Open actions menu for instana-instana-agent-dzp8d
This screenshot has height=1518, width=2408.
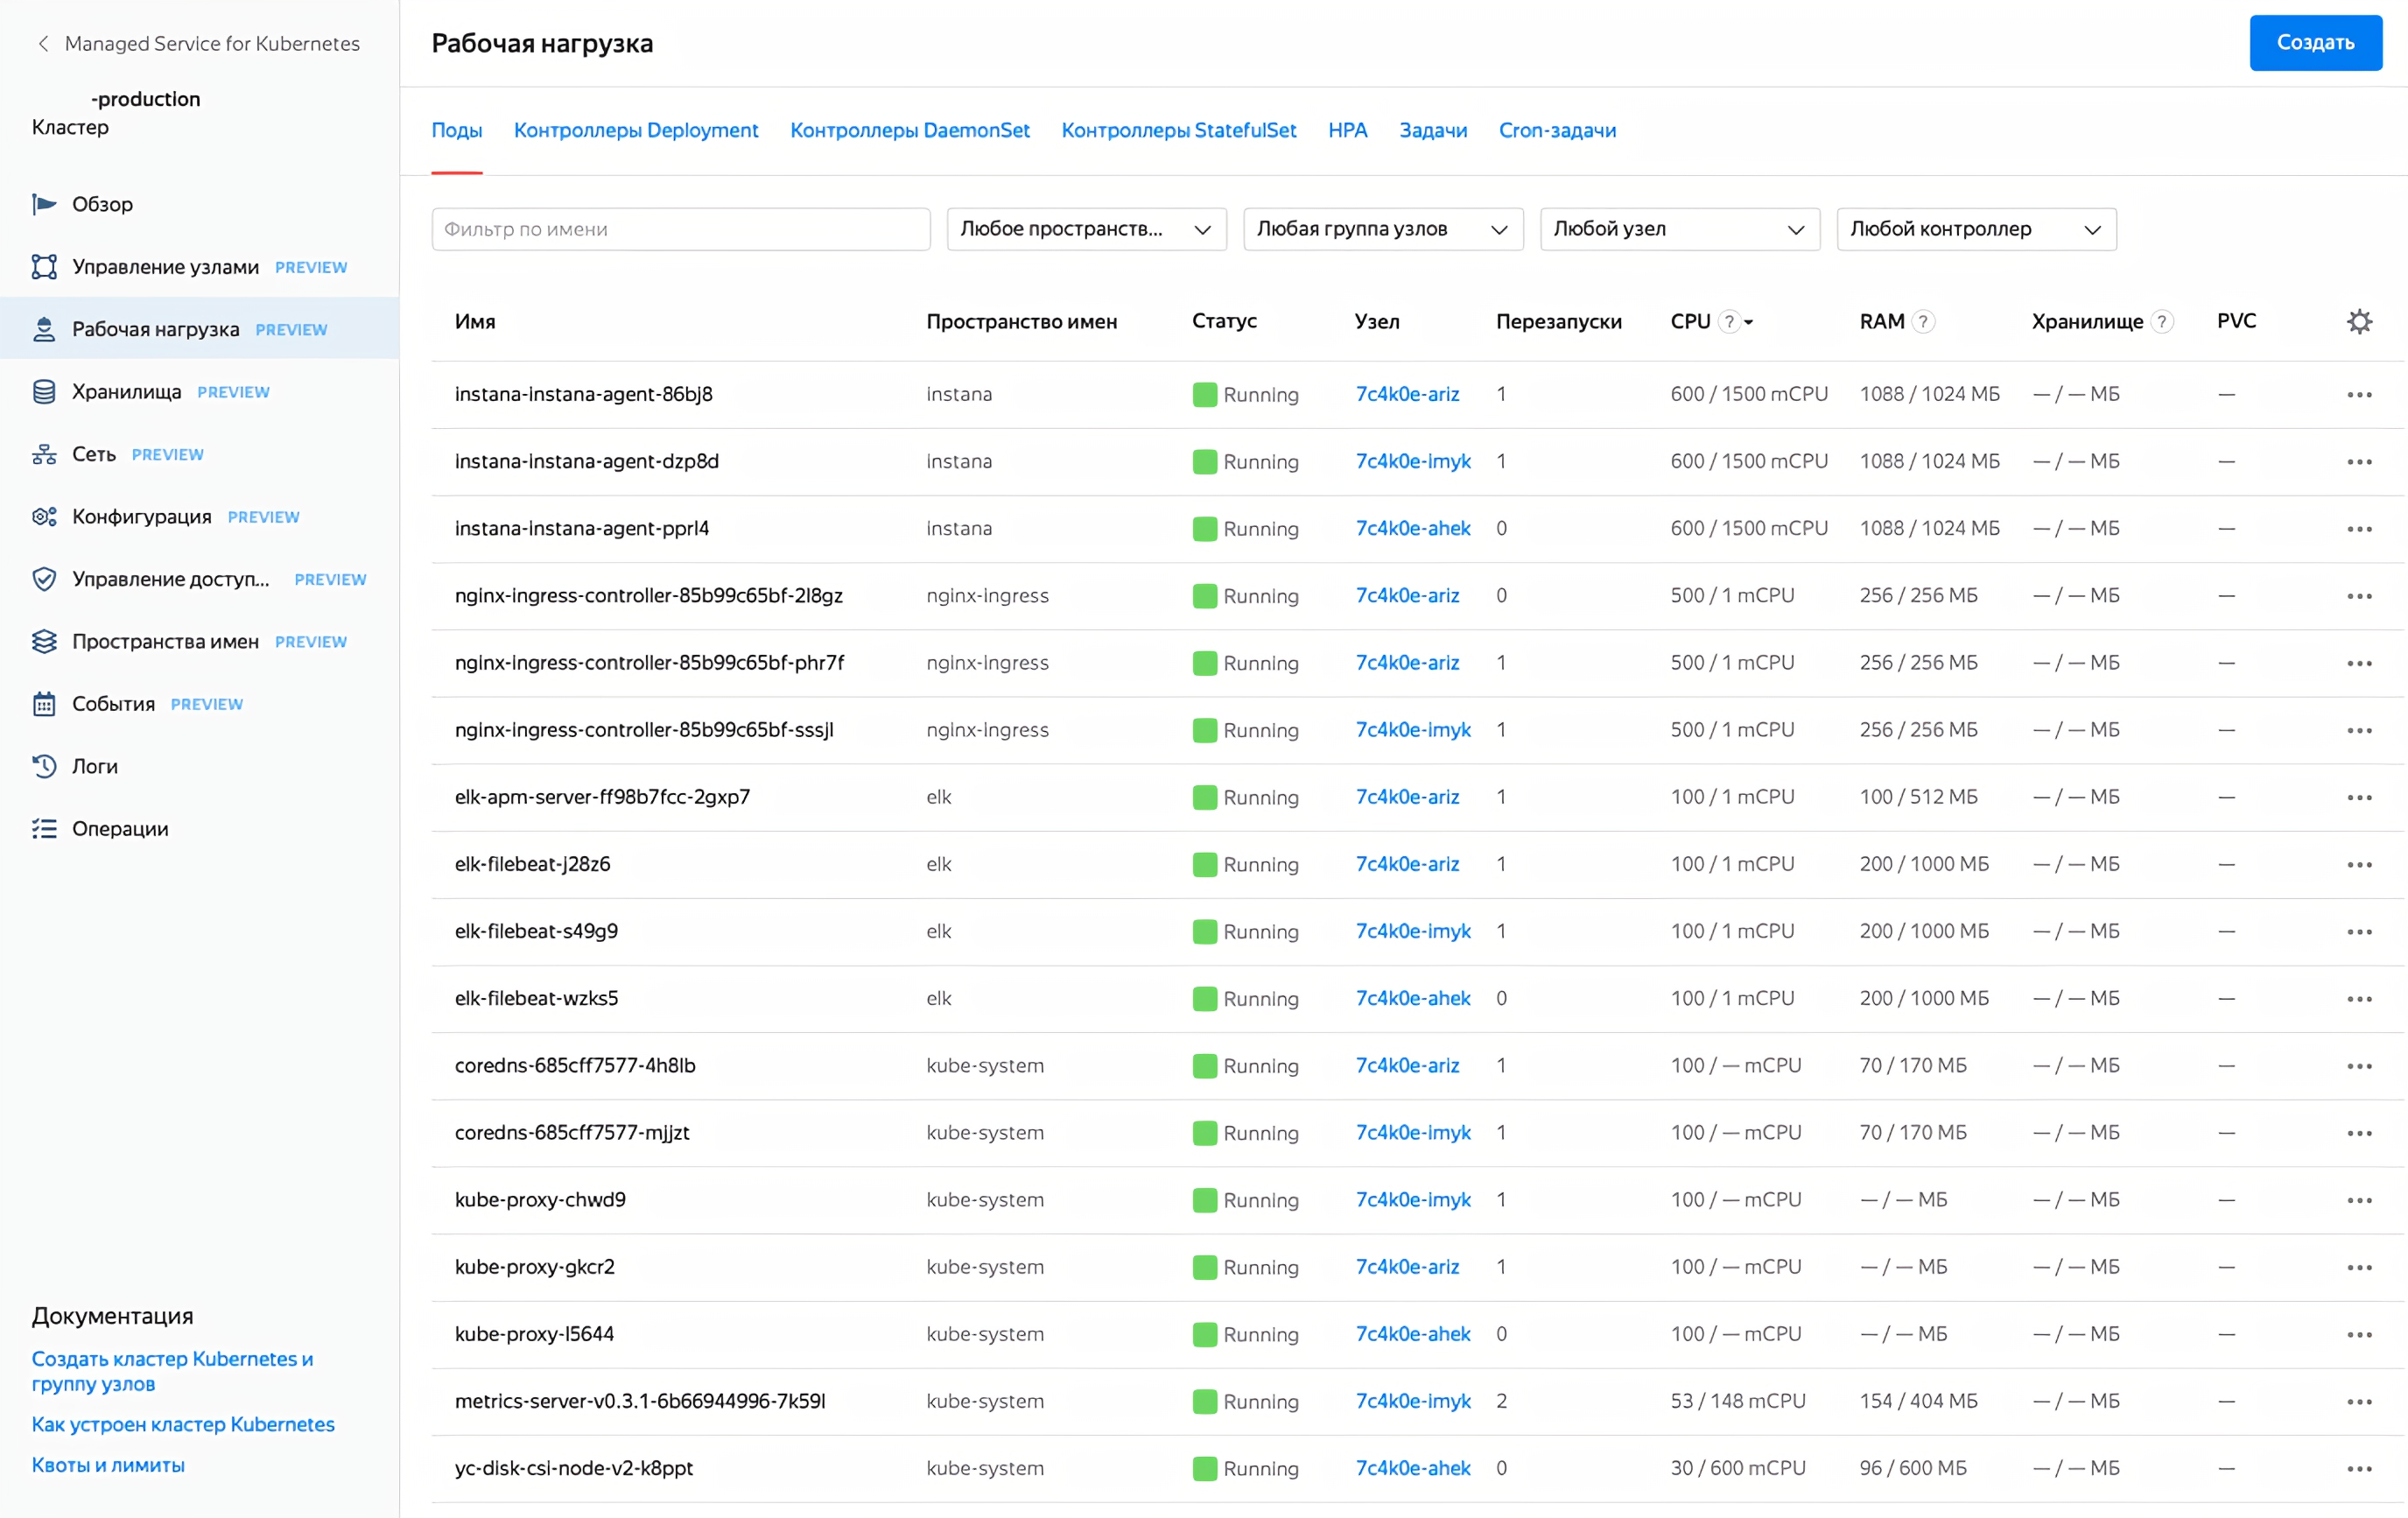pyautogui.click(x=2359, y=461)
